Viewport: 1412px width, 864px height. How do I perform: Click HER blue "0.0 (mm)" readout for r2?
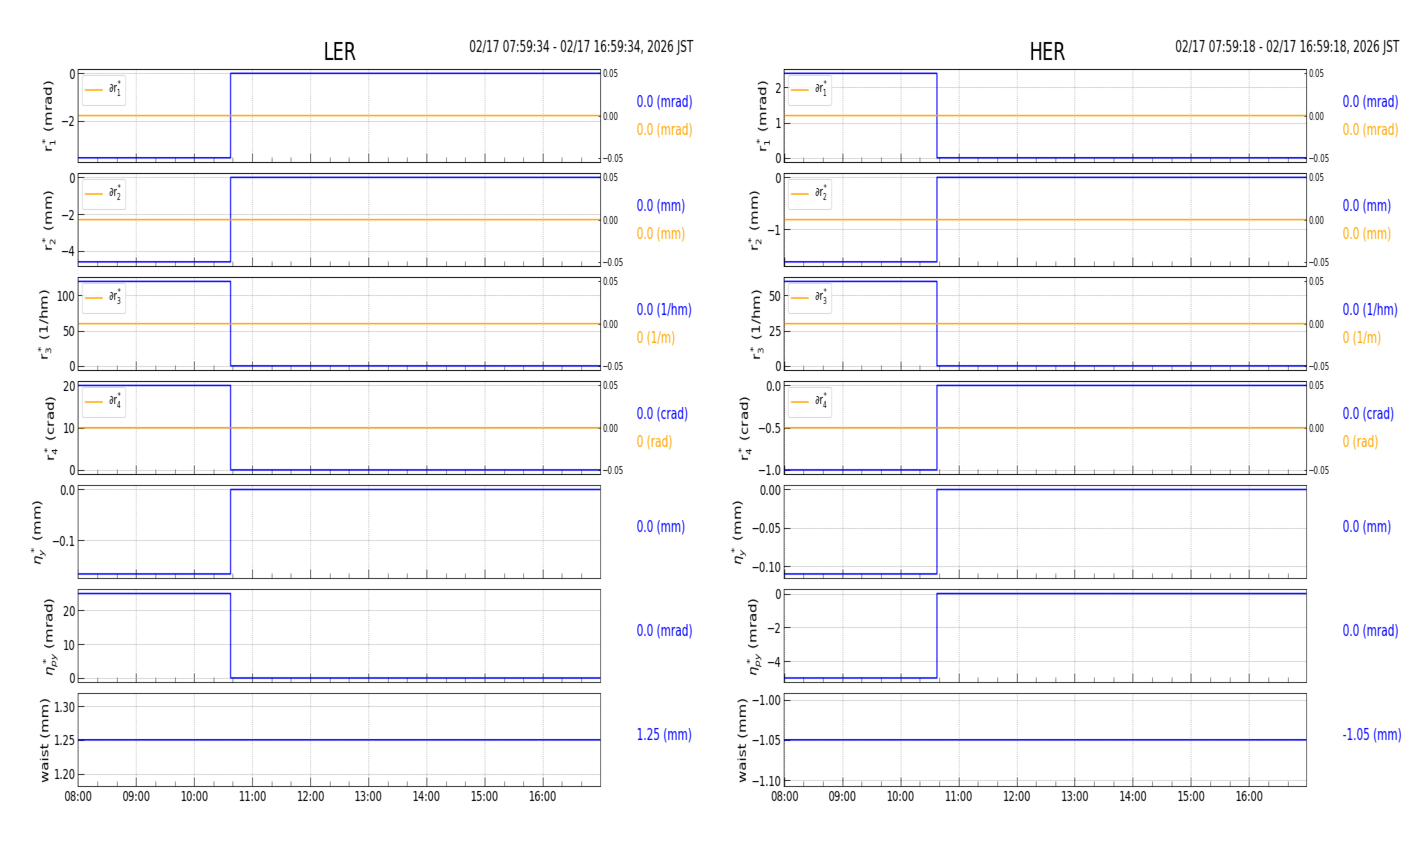coord(1366,206)
